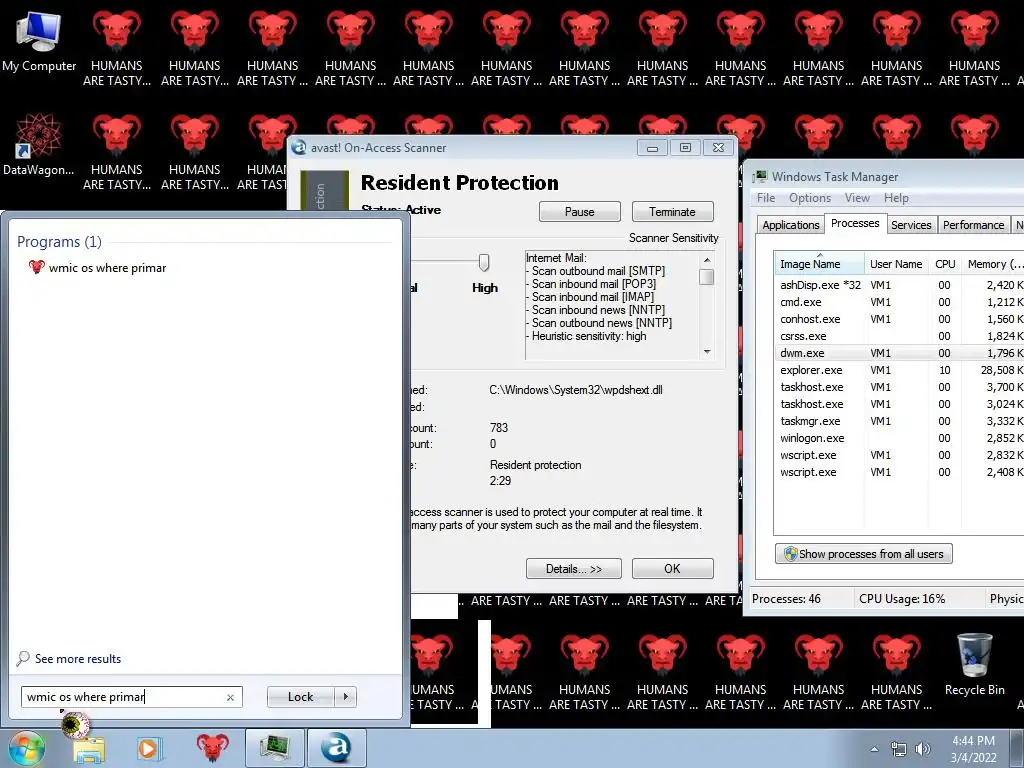This screenshot has height=768, width=1024.
Task: Switch to Task Manager taskbar button
Action: [x=275, y=748]
